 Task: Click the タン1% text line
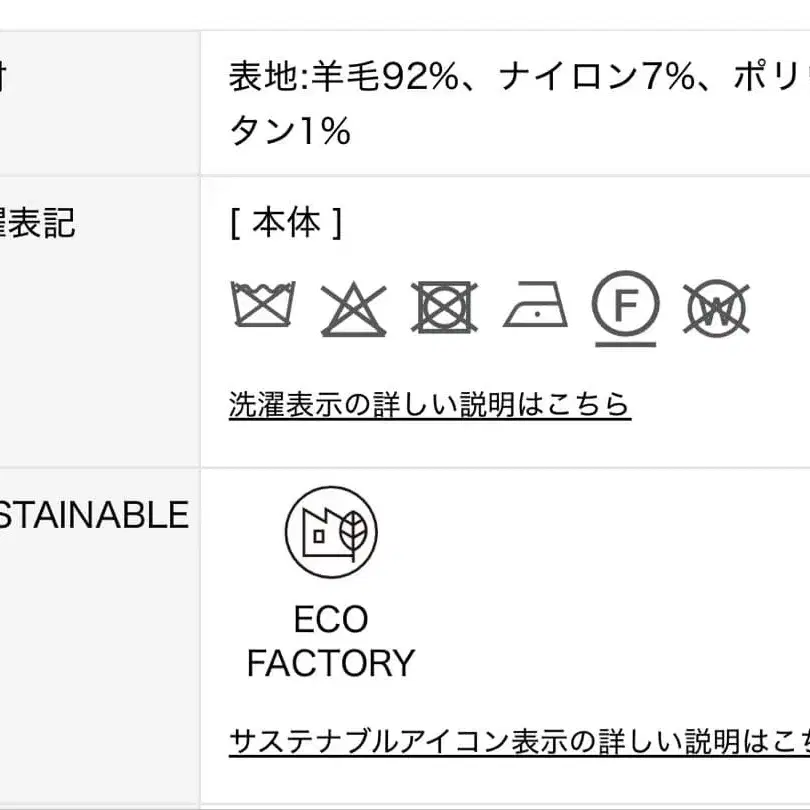click(290, 131)
